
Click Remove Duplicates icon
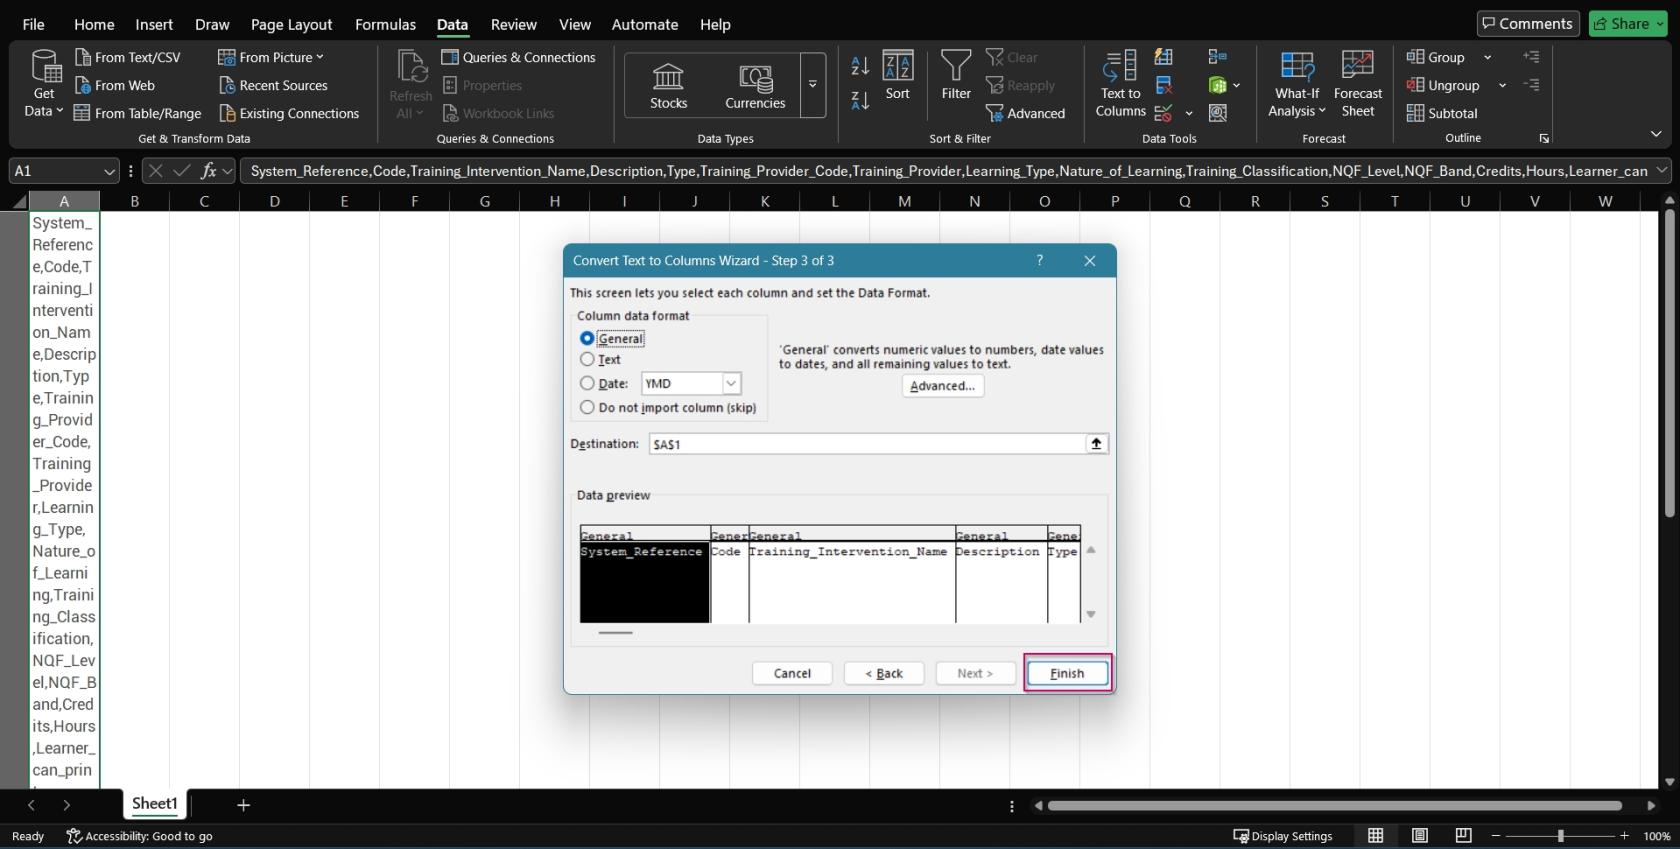(x=1164, y=85)
